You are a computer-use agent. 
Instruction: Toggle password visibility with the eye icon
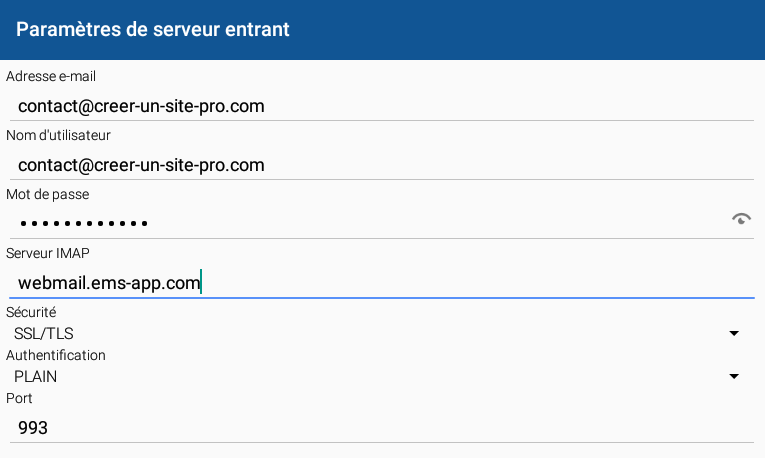coord(741,219)
